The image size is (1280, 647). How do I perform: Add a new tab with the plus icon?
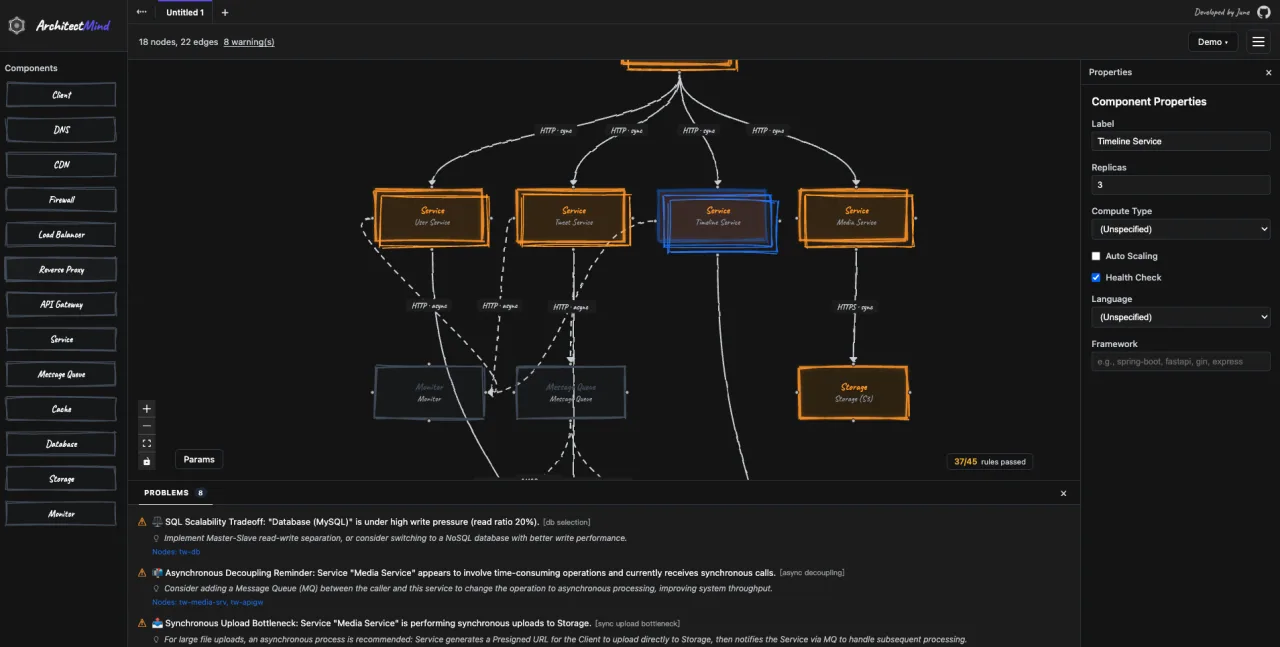point(225,13)
